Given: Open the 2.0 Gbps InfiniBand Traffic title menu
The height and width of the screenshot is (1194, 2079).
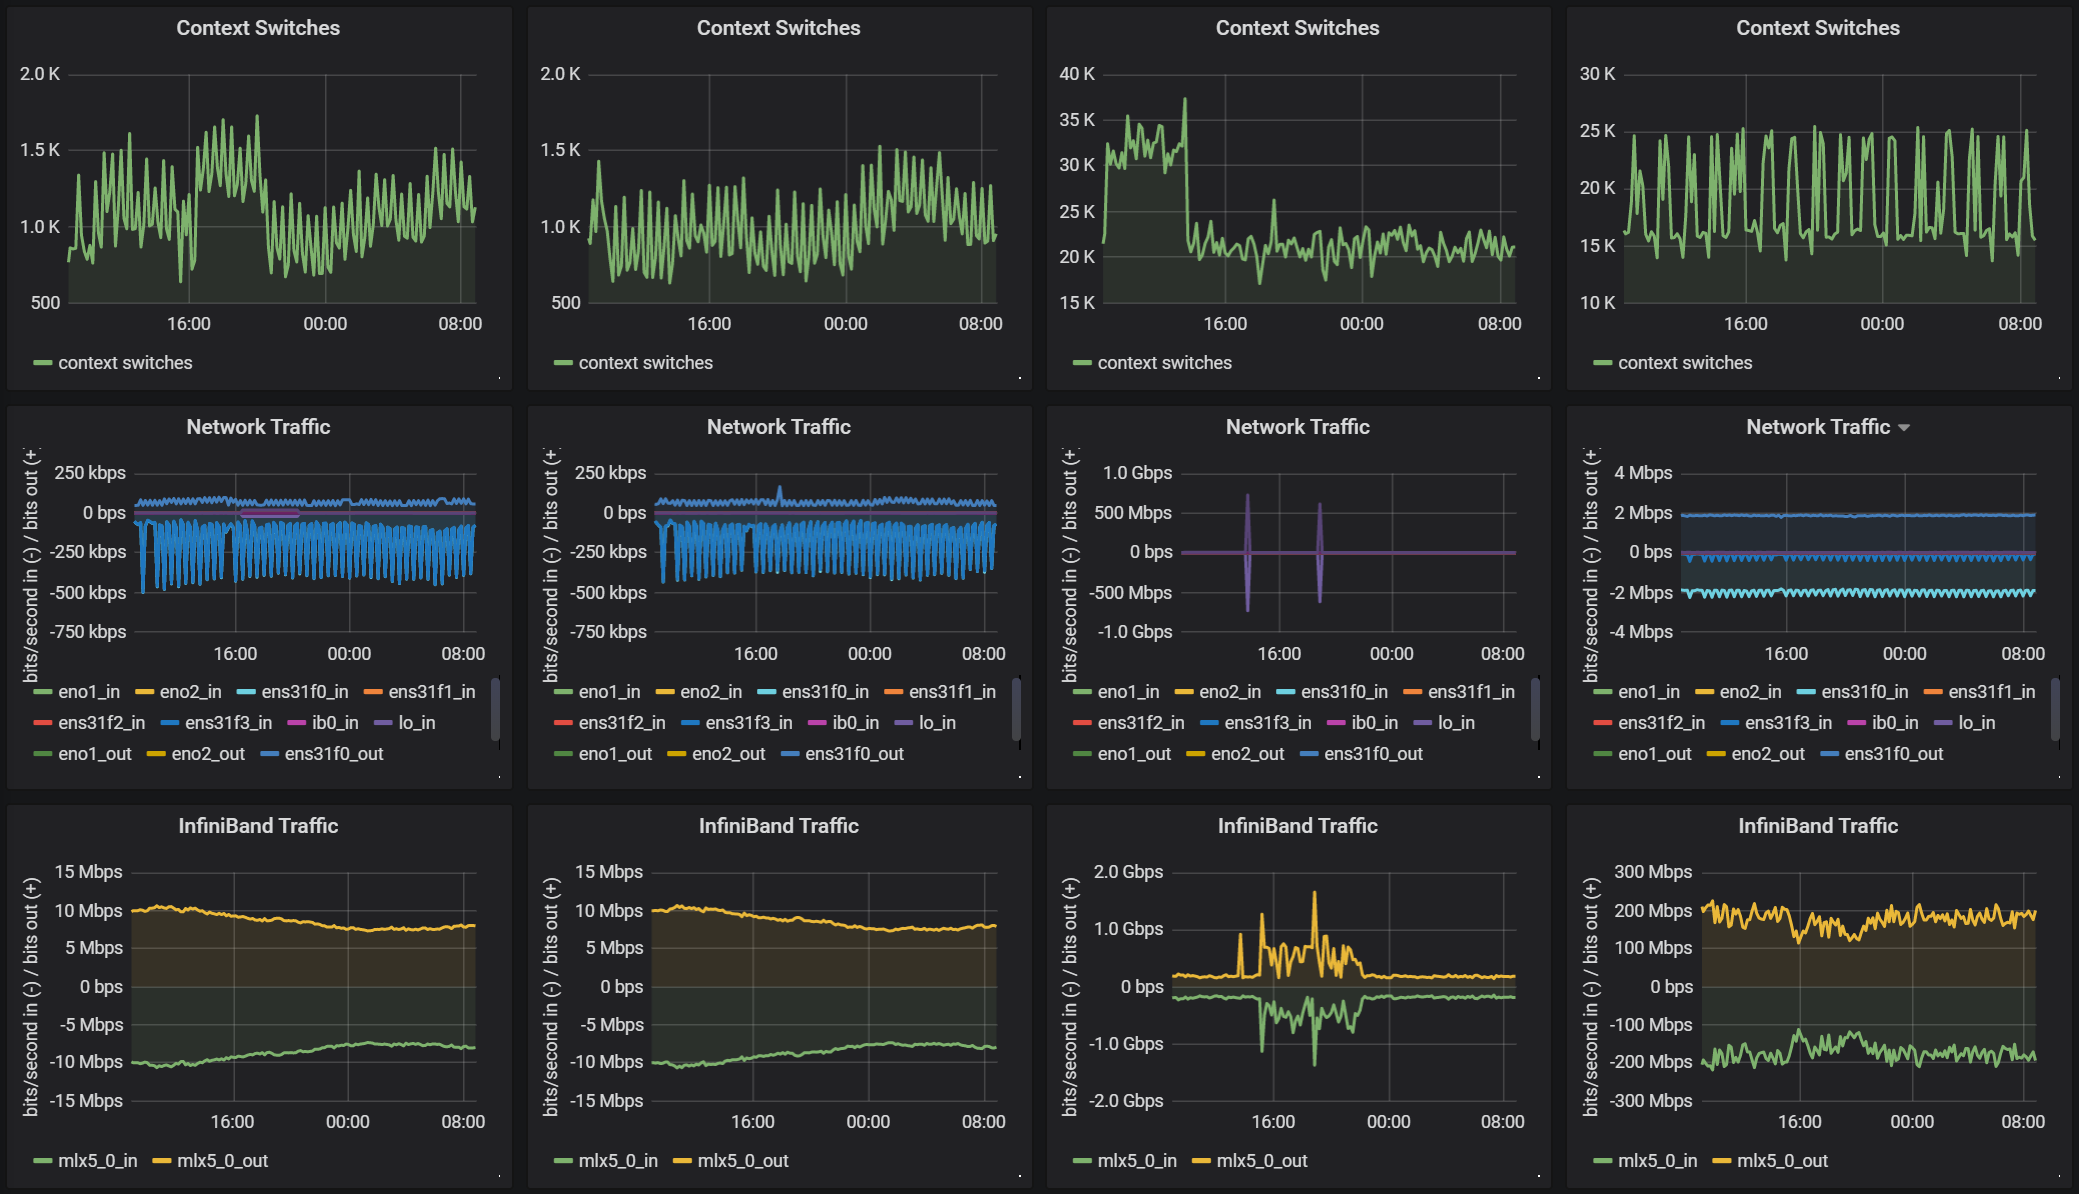Looking at the screenshot, I should (1297, 826).
